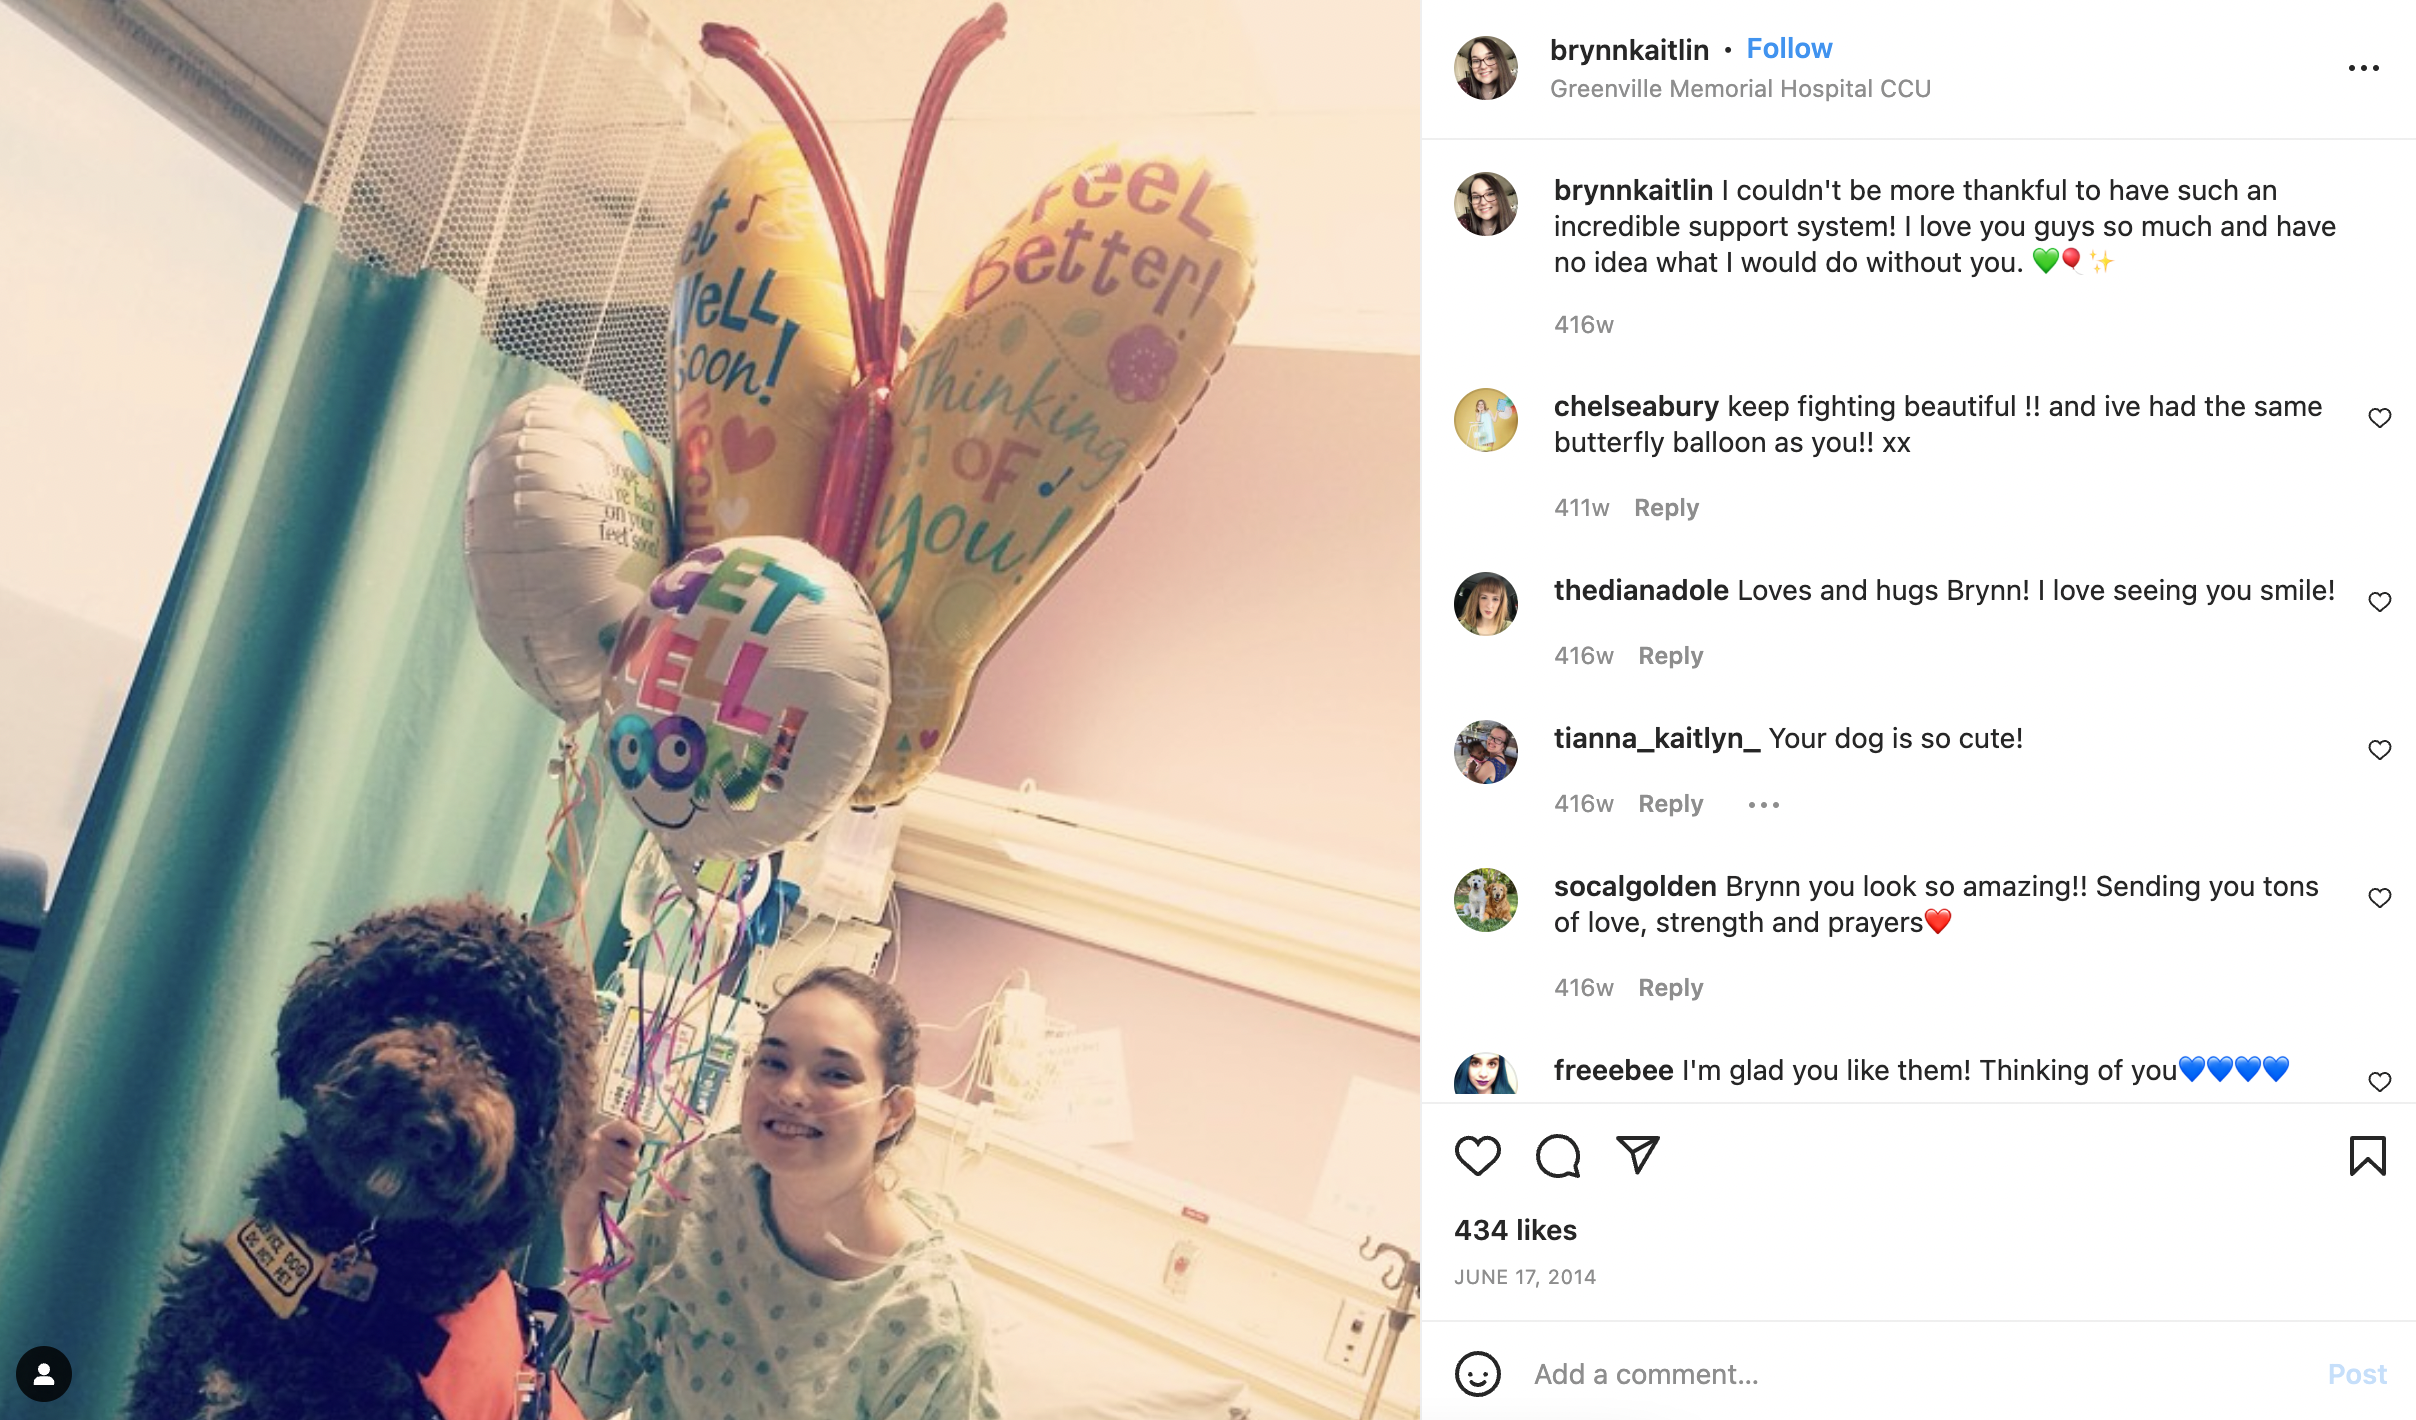2416x1420 pixels.
Task: Like freeebee's comment heart
Action: click(2379, 1082)
